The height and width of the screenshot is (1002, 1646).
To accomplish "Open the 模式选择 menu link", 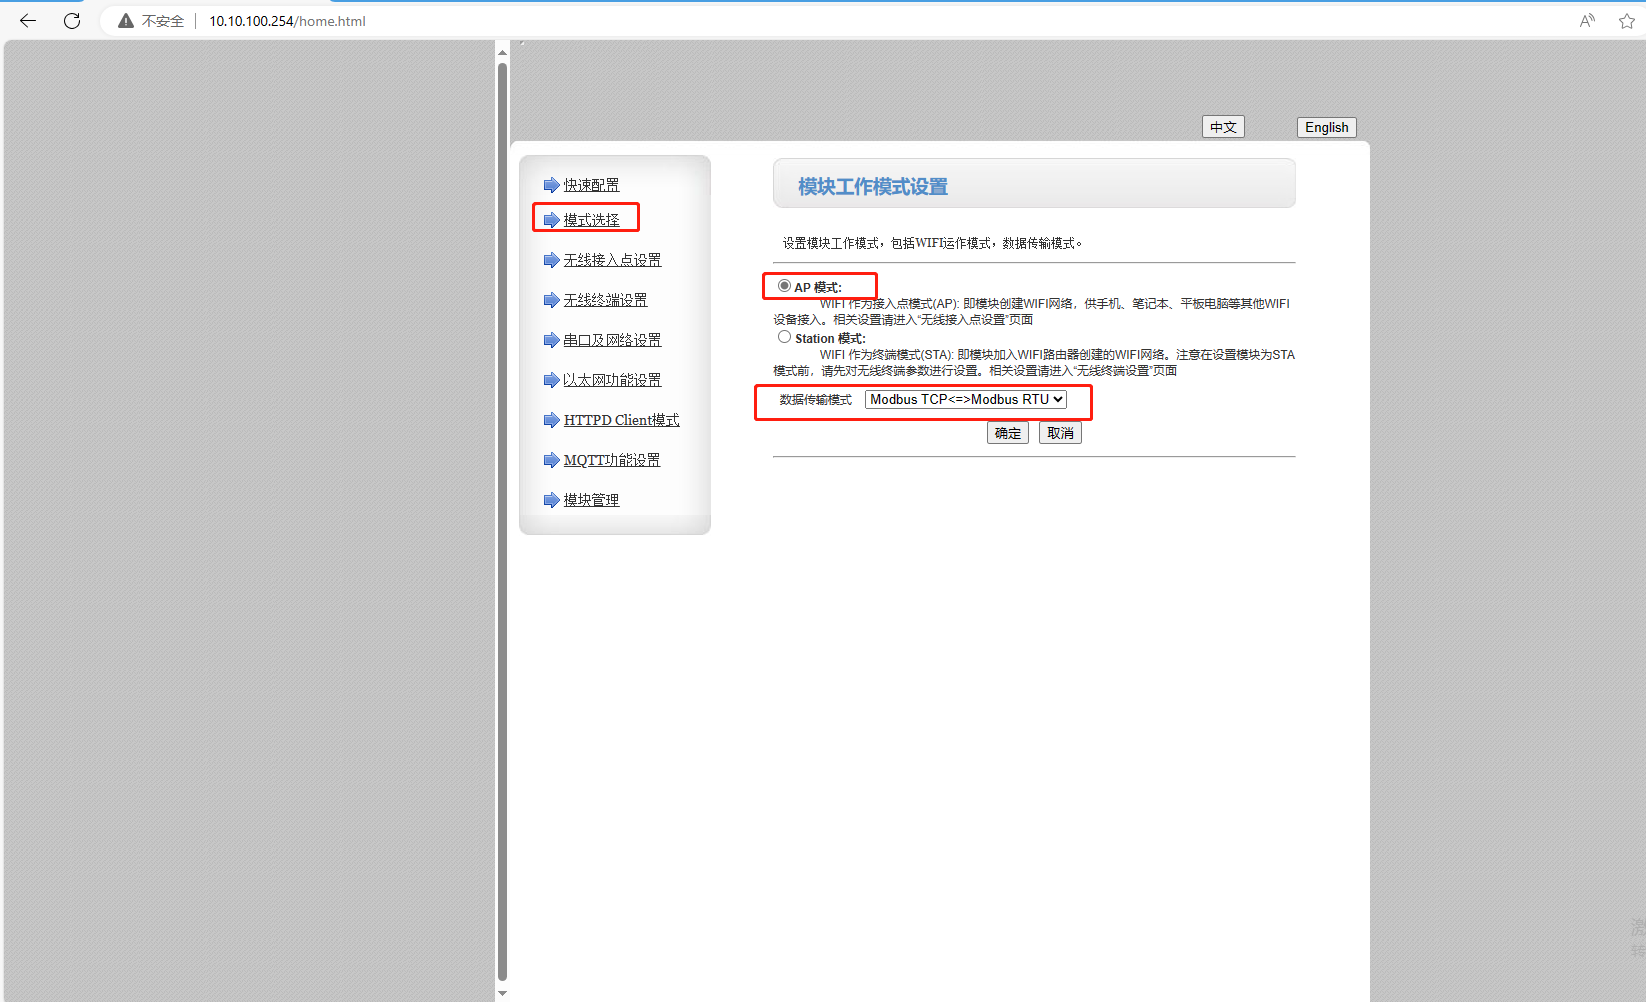I will point(591,220).
